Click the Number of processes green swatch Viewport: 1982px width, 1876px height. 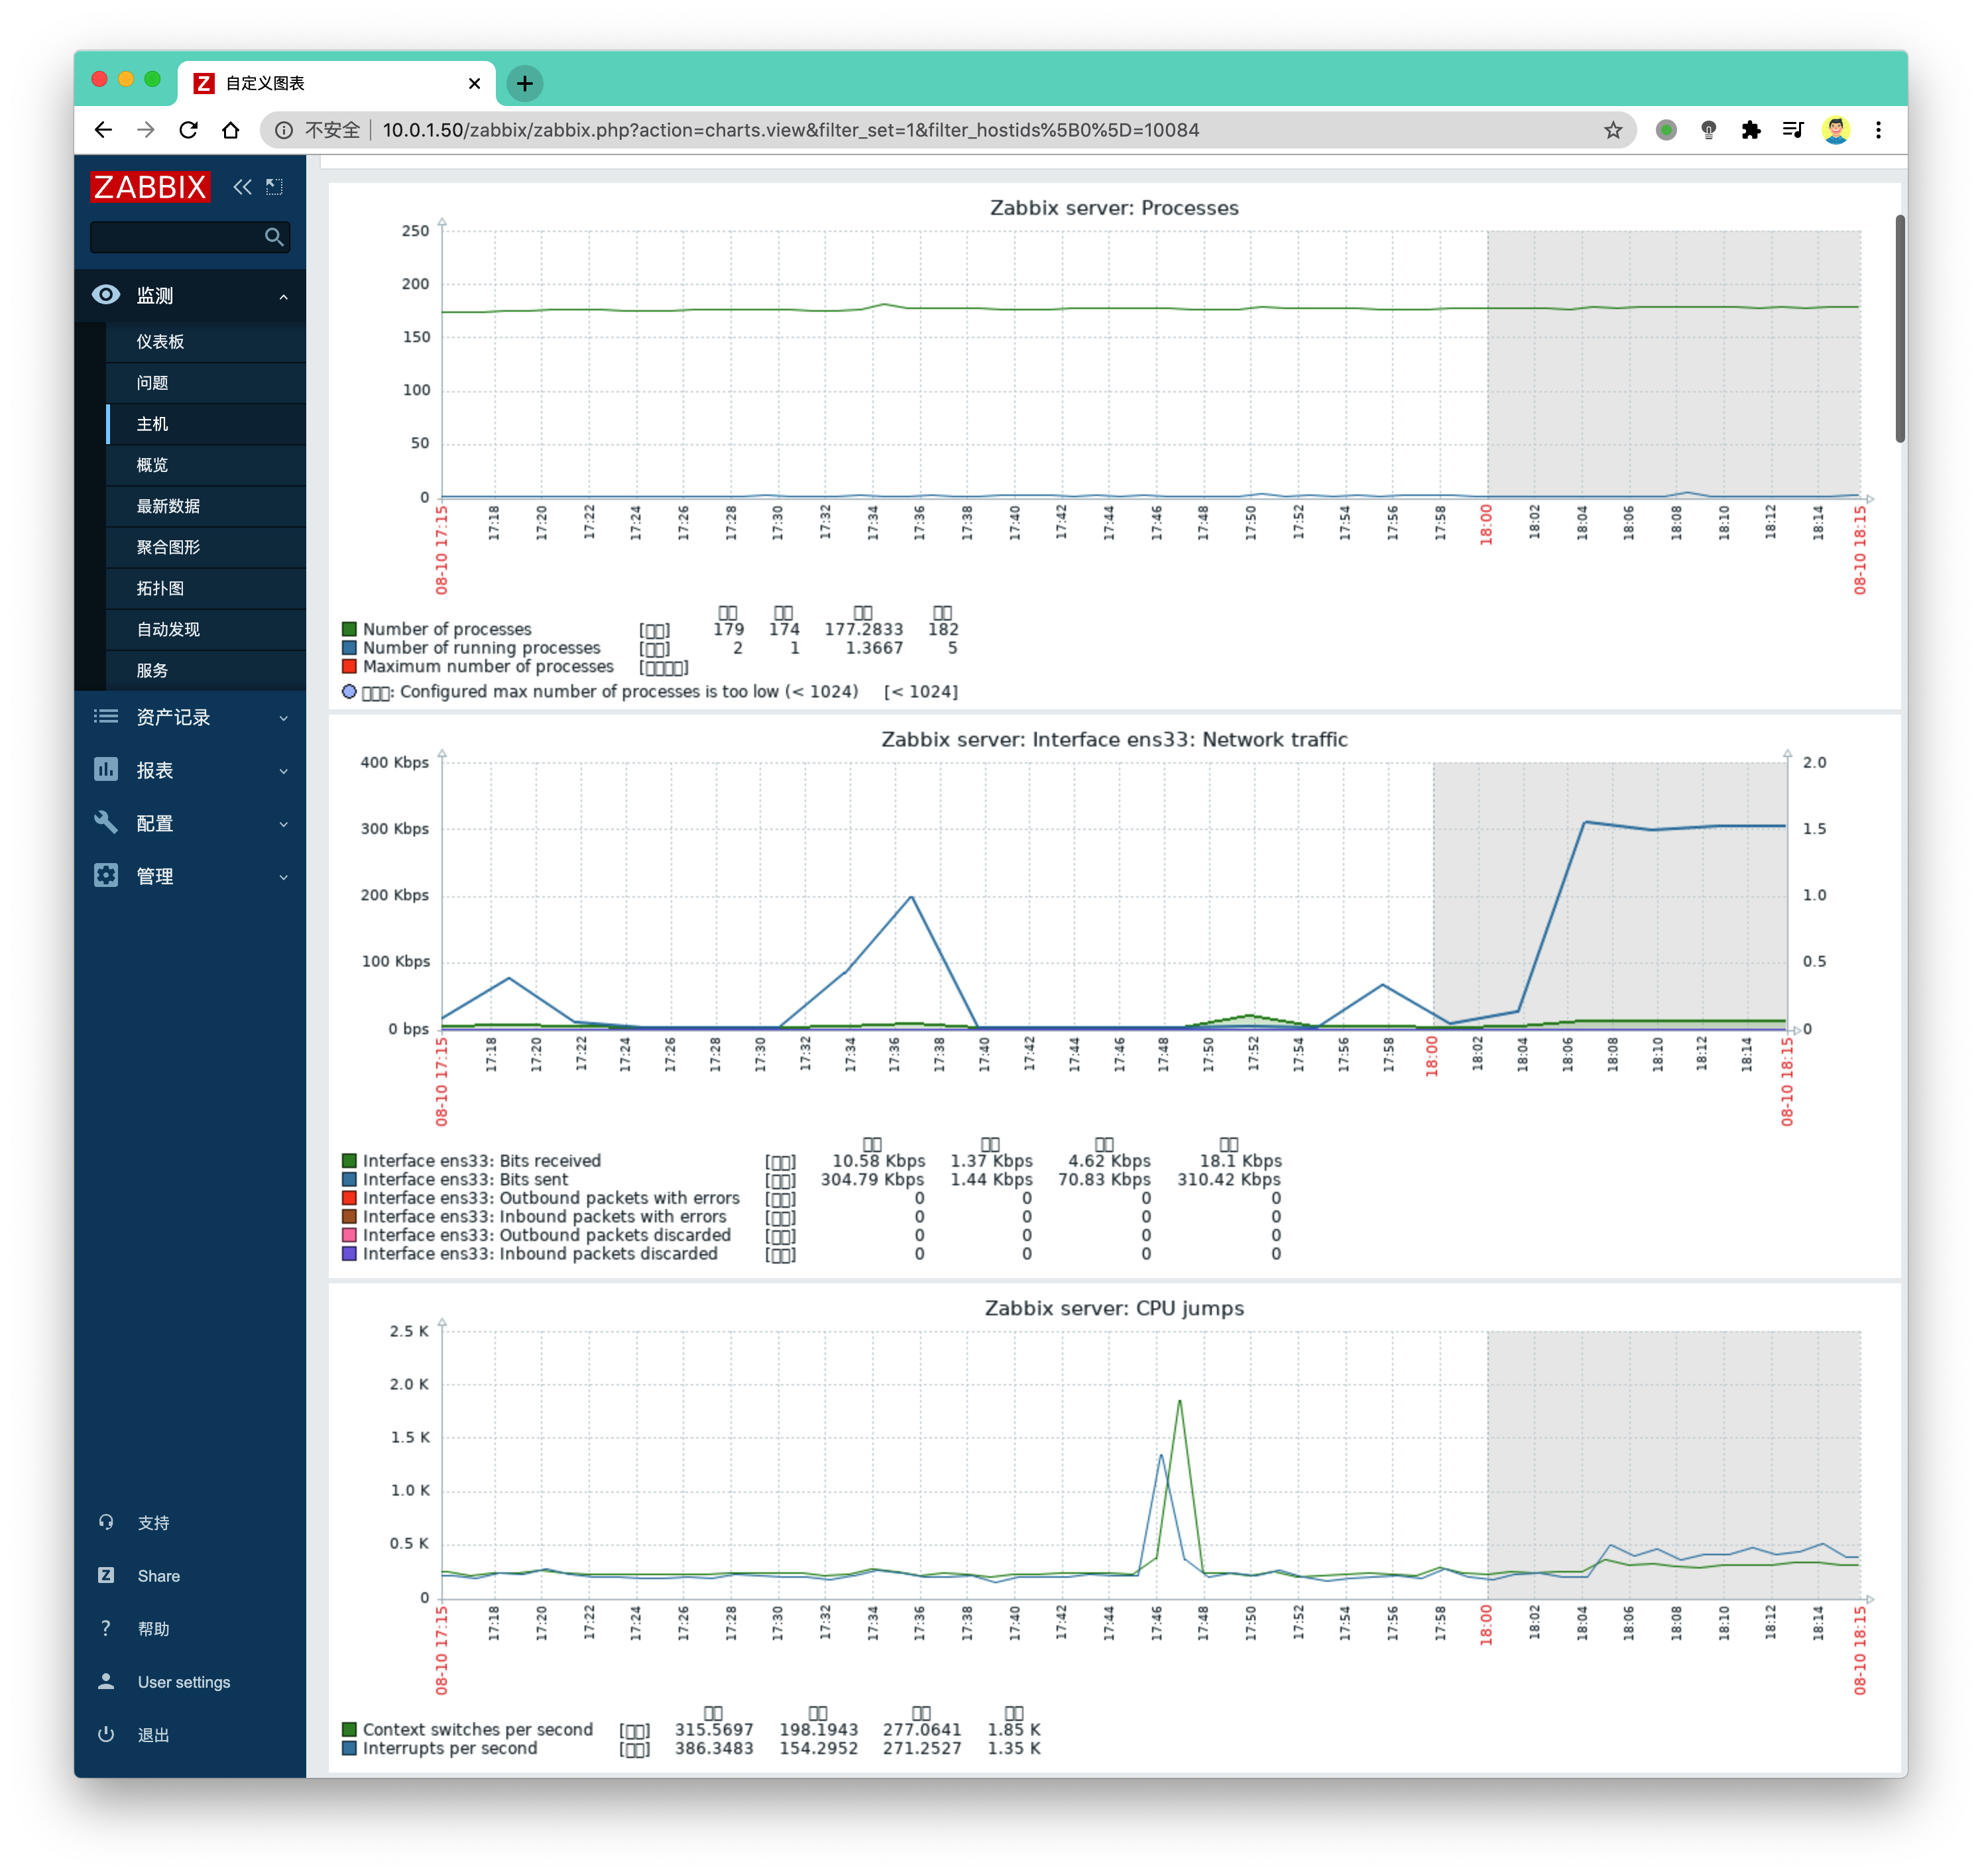coord(349,629)
